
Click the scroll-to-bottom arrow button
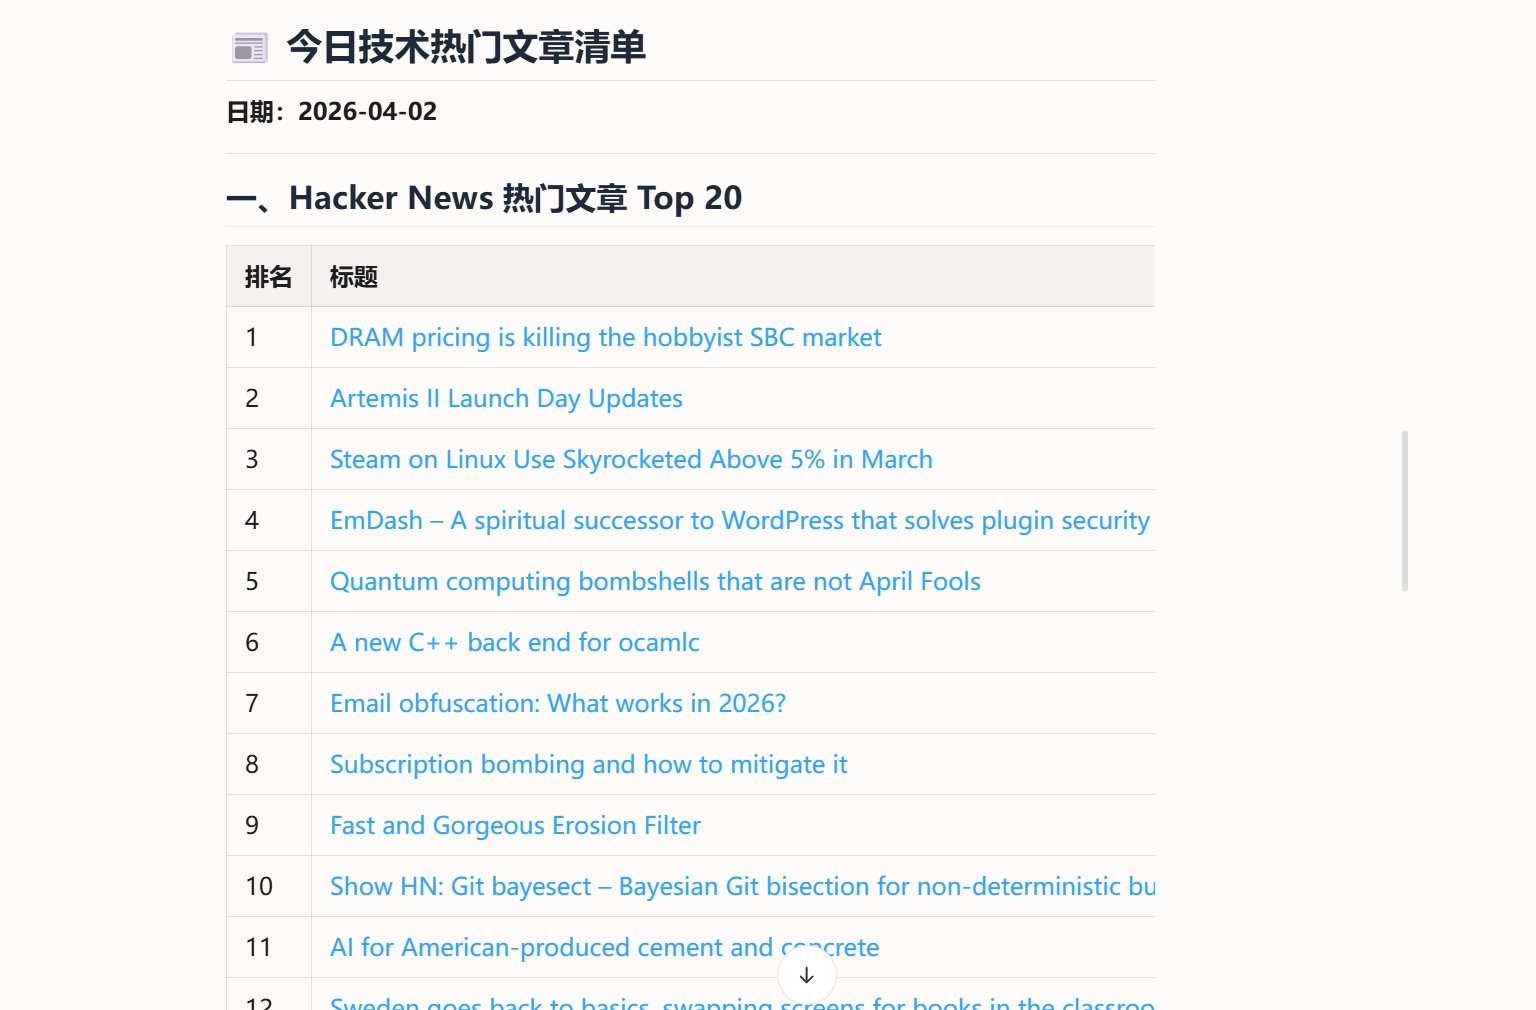point(807,975)
